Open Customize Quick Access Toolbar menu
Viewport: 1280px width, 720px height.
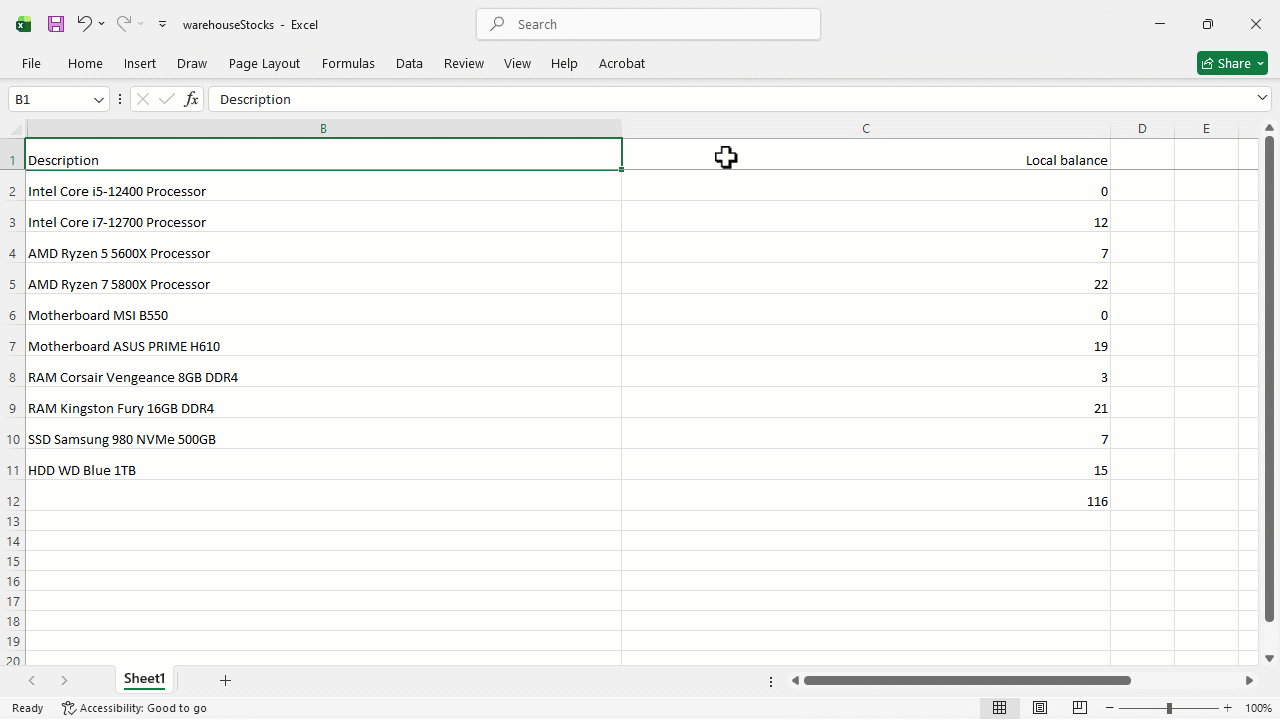click(162, 24)
